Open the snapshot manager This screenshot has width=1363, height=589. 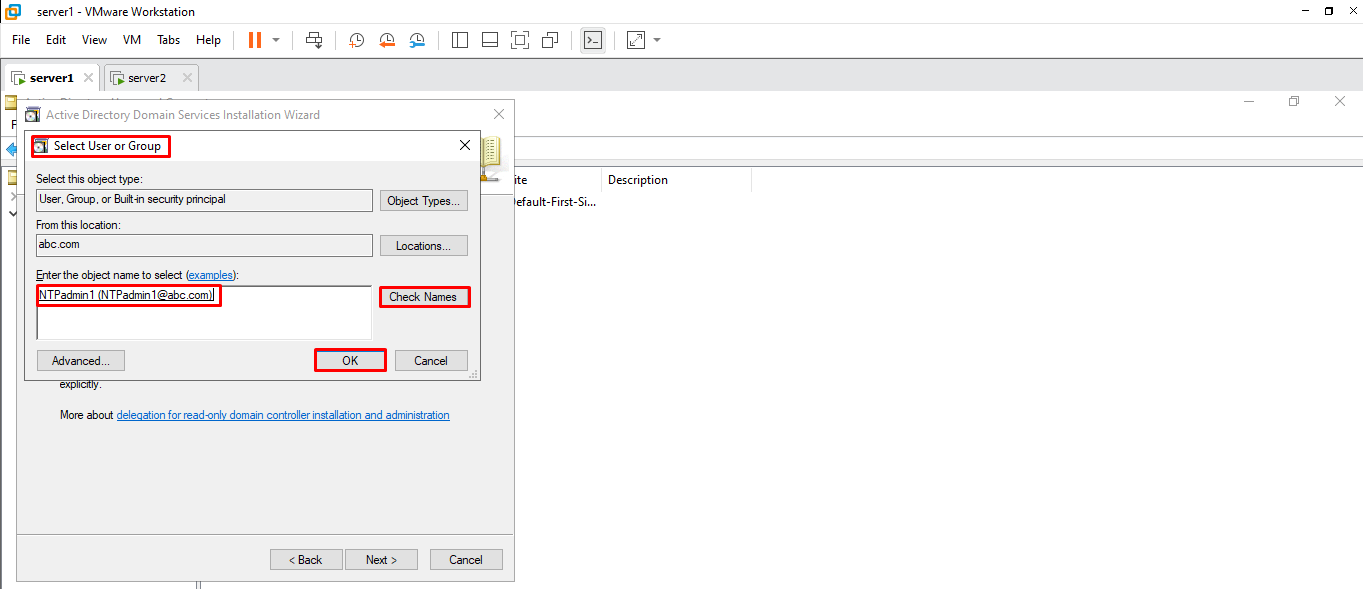coord(417,40)
